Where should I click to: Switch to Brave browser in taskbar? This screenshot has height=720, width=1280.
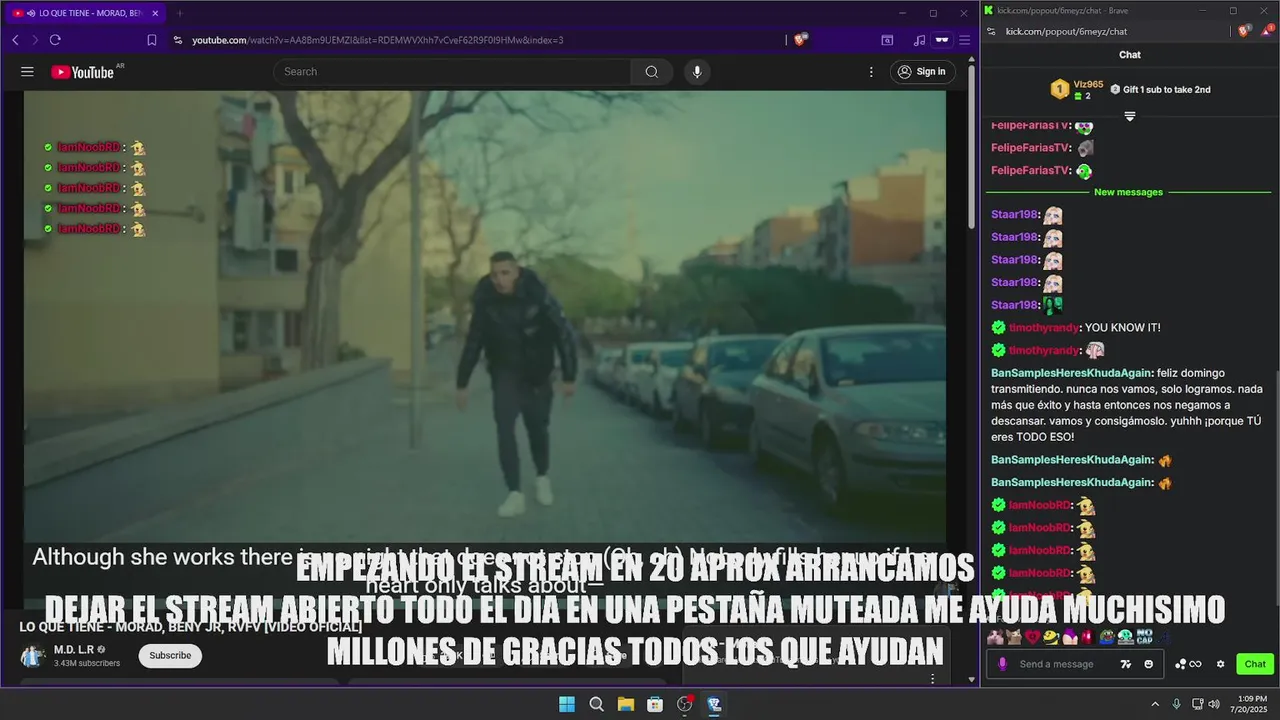[x=714, y=704]
